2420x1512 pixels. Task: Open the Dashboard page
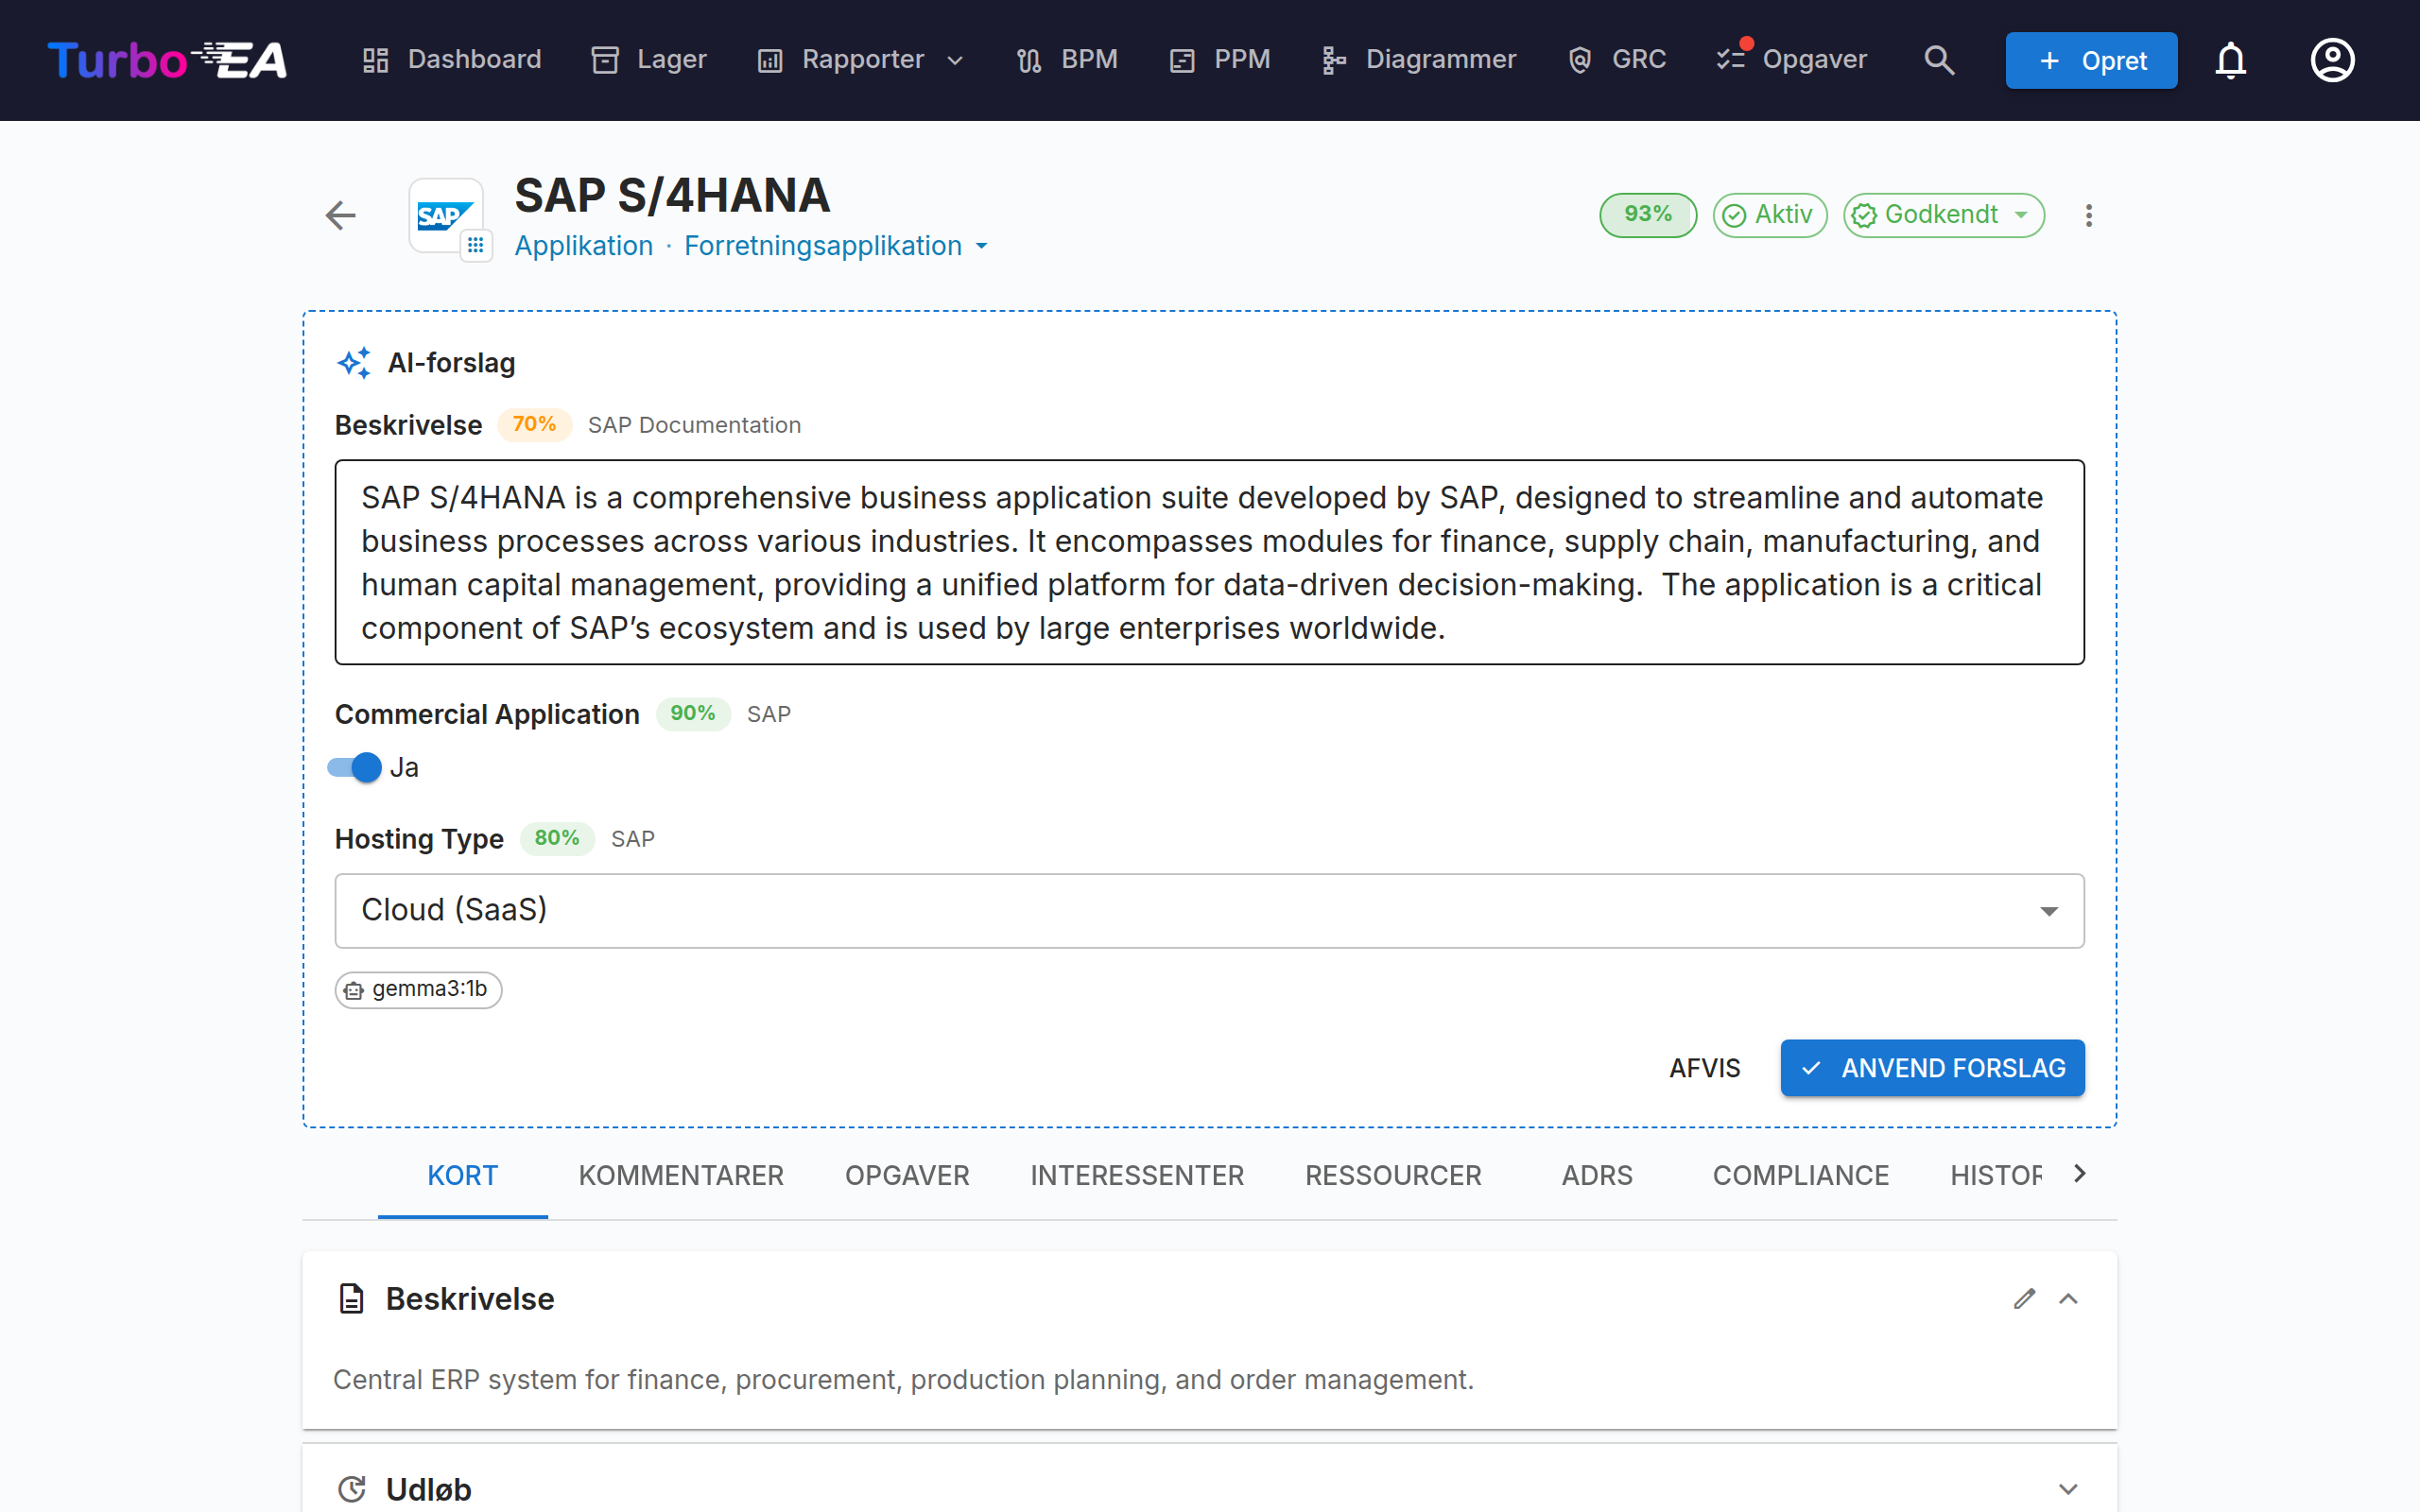coord(451,60)
